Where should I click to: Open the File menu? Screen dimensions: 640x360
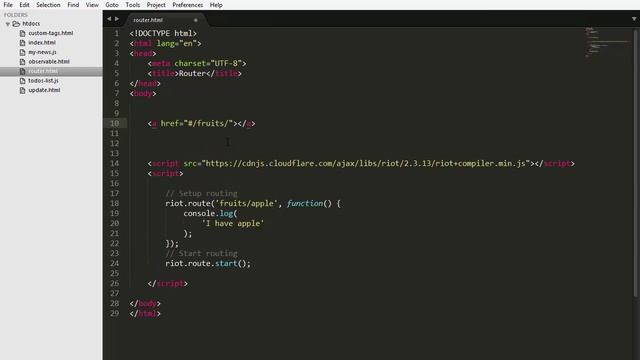point(8,5)
